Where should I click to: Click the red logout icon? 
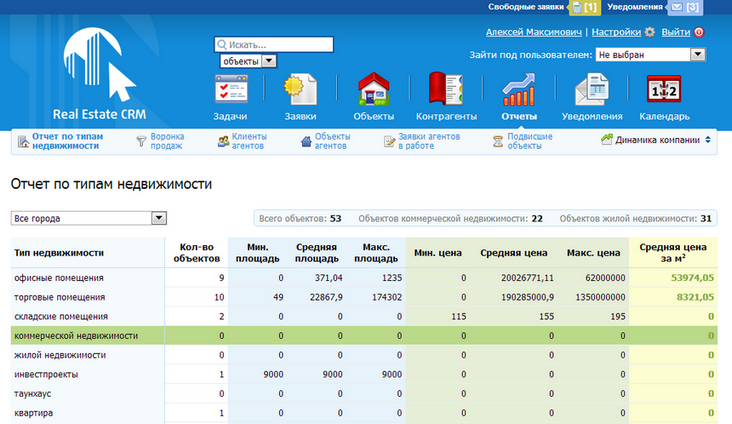pos(699,32)
